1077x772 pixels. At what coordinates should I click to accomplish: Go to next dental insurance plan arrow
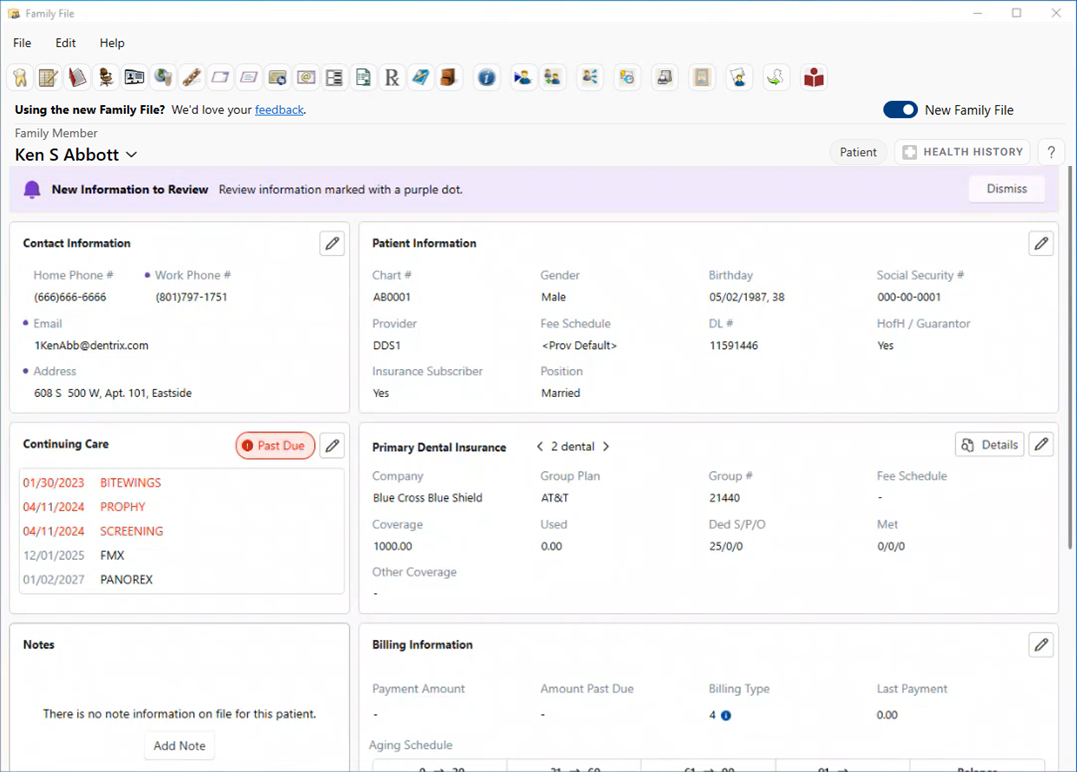[x=606, y=447]
